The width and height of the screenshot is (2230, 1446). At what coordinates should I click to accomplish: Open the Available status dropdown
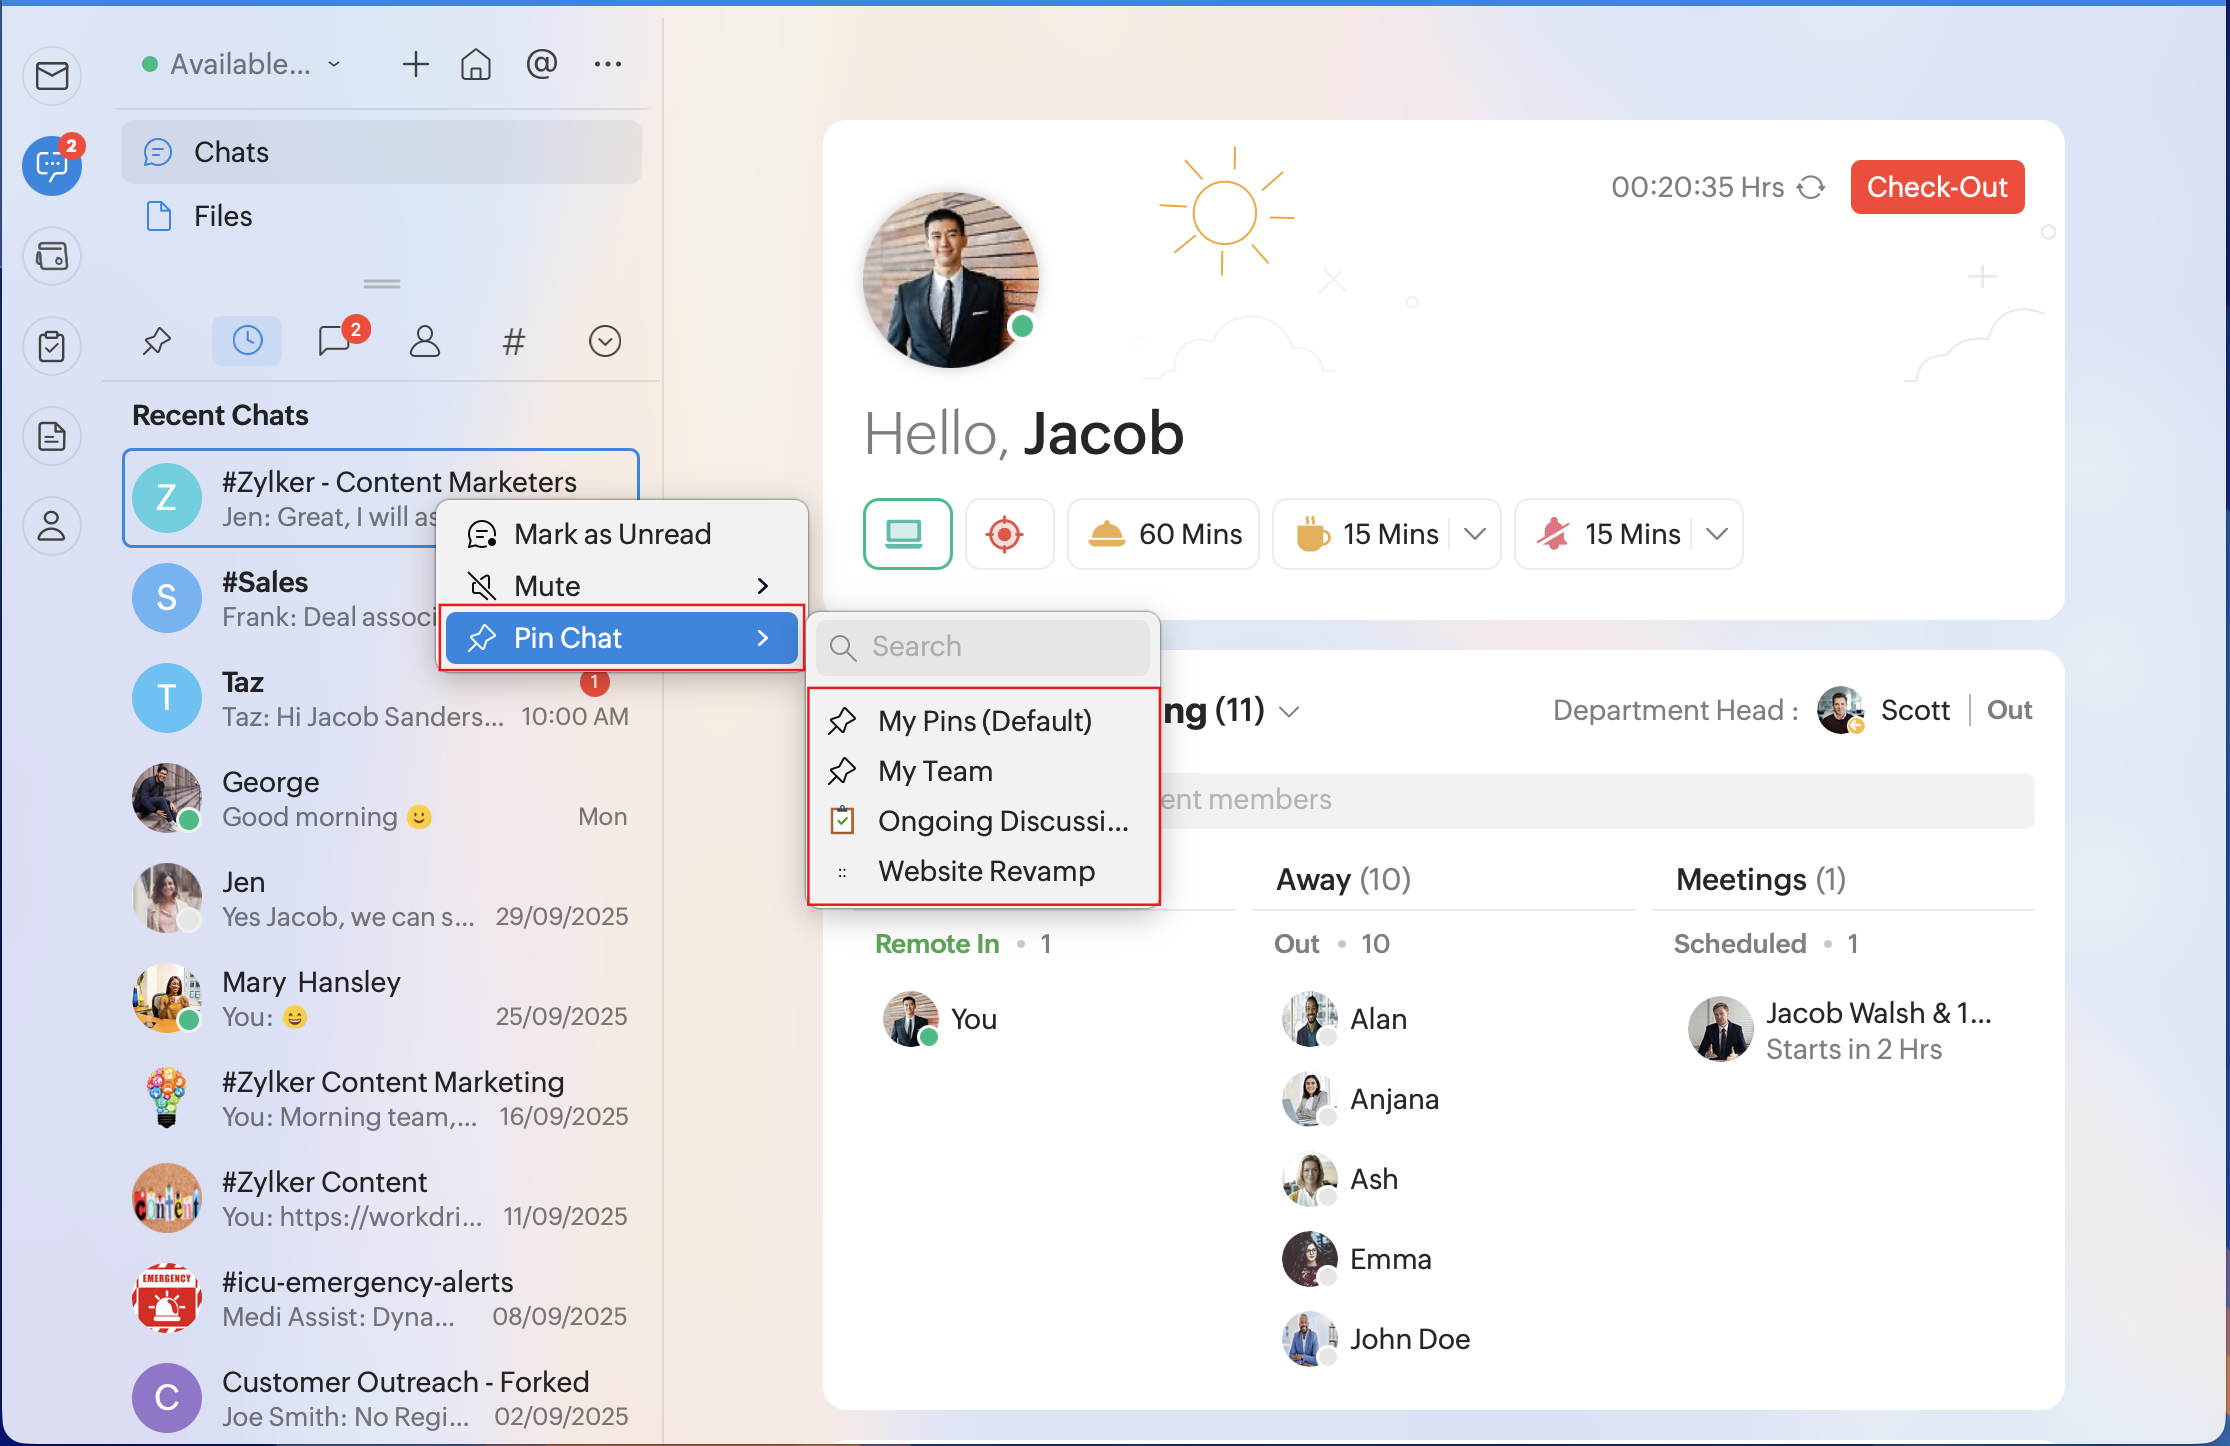[242, 65]
